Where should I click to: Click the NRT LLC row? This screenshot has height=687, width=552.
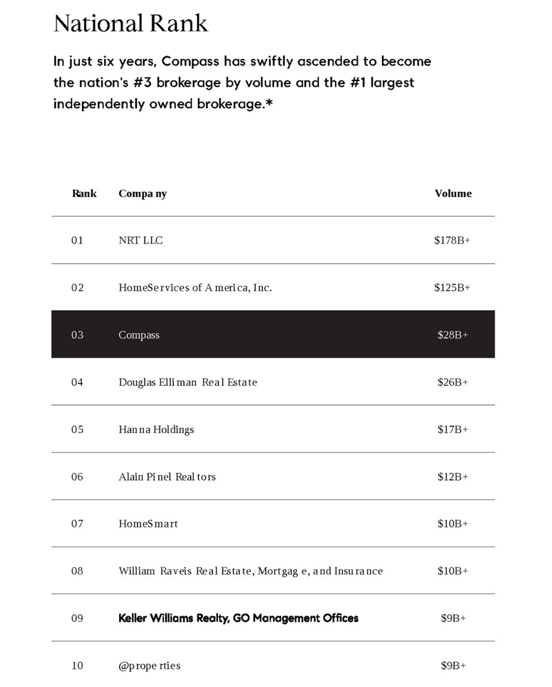pyautogui.click(x=273, y=240)
